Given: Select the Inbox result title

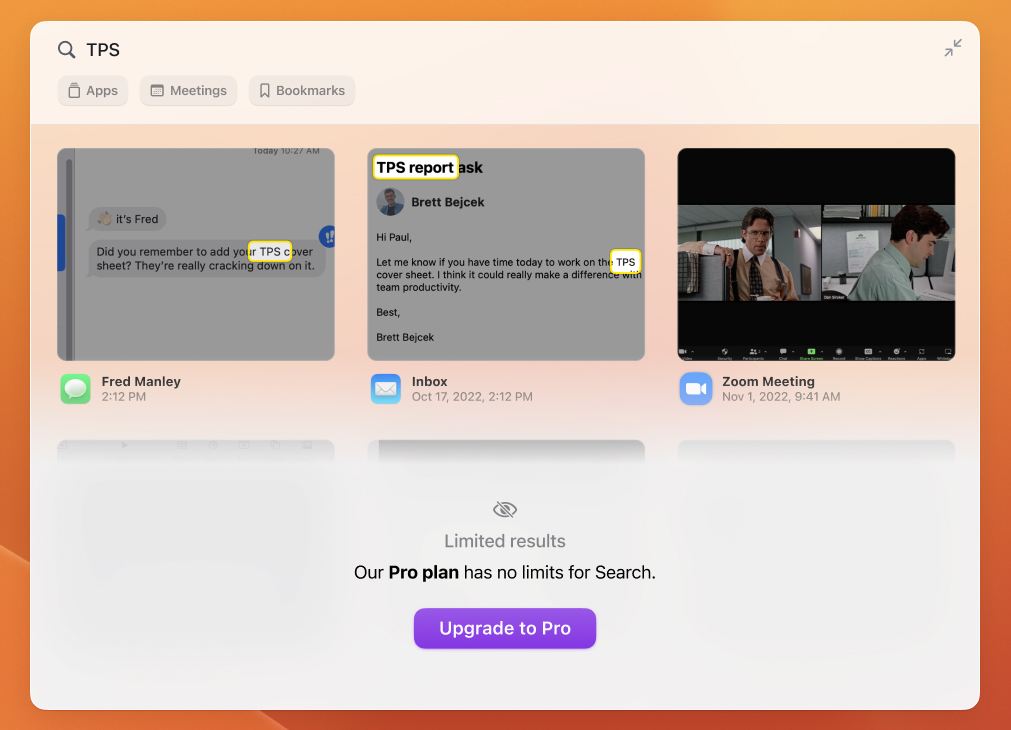Looking at the screenshot, I should click(429, 381).
